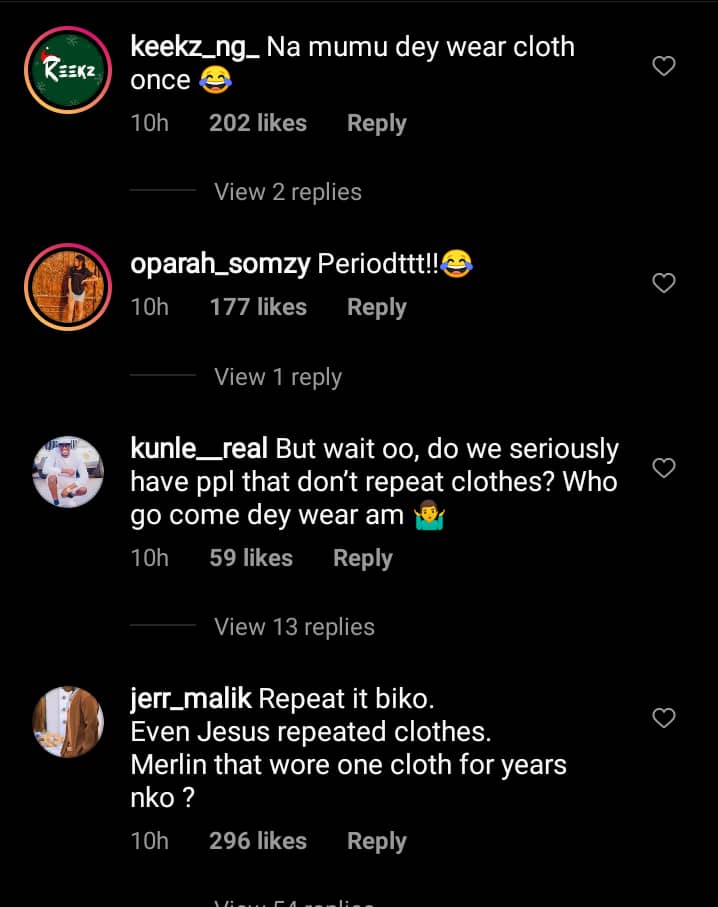View the 296 likes list
Screen dimensions: 718x907
(x=258, y=841)
